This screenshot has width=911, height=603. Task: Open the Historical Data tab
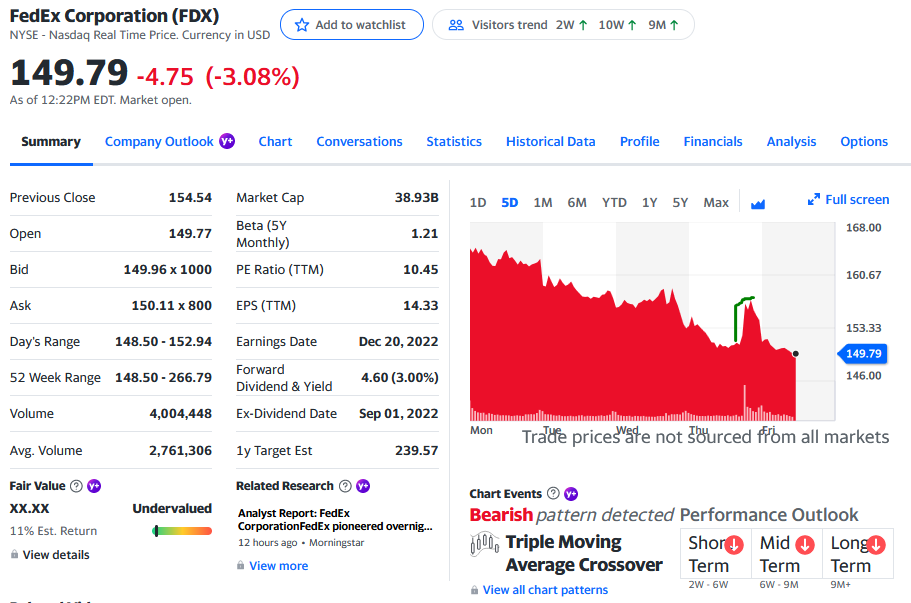coord(550,142)
